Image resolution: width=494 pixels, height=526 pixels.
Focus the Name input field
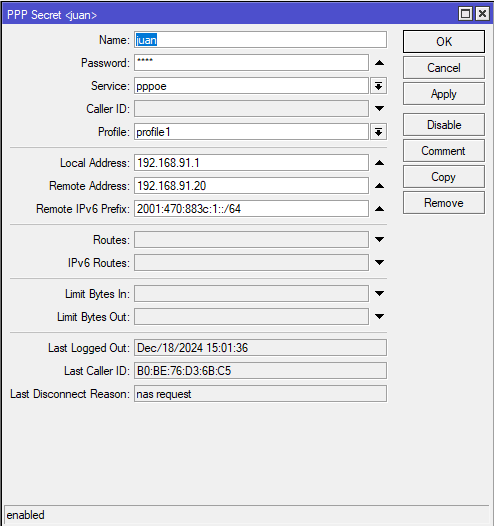click(x=260, y=40)
